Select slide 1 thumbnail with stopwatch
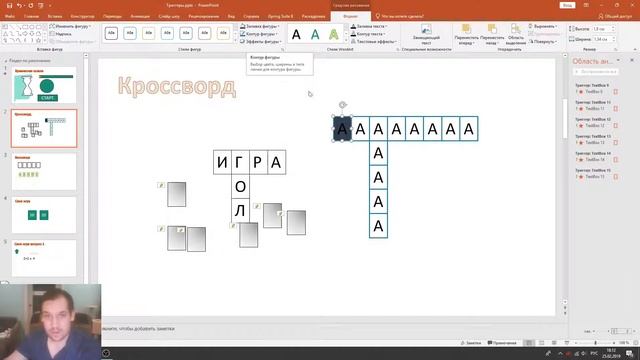 44,85
